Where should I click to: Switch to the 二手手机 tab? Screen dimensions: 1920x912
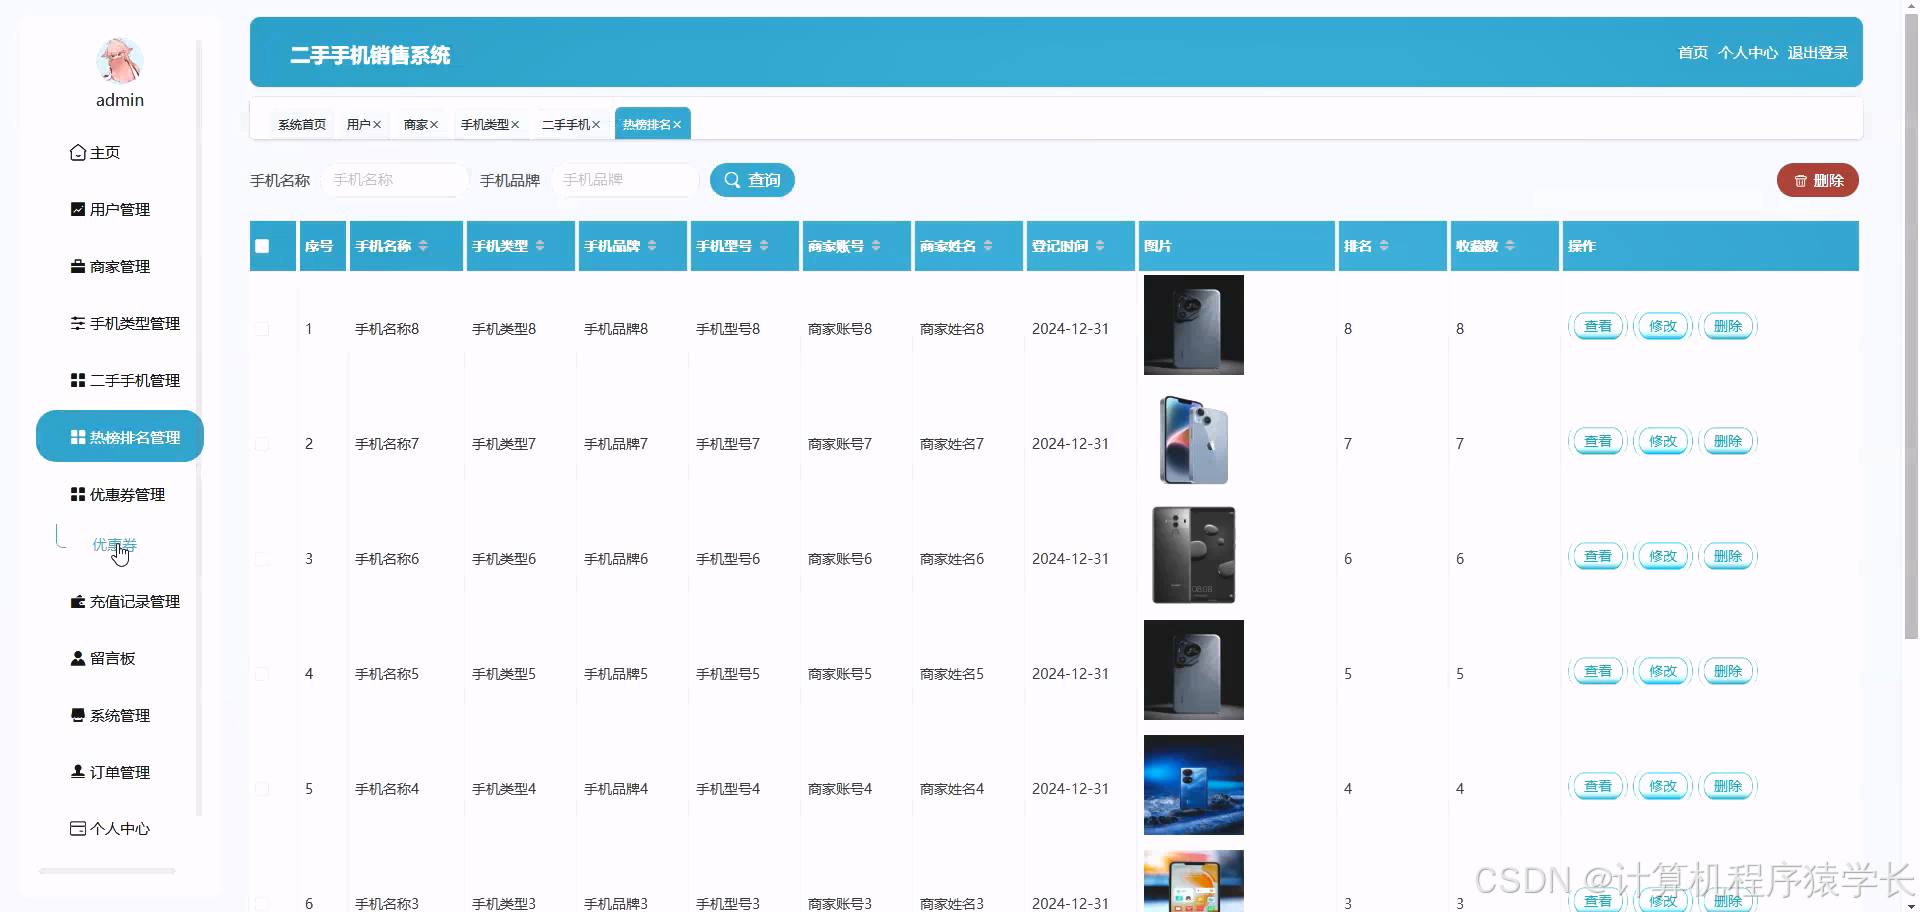(x=566, y=125)
